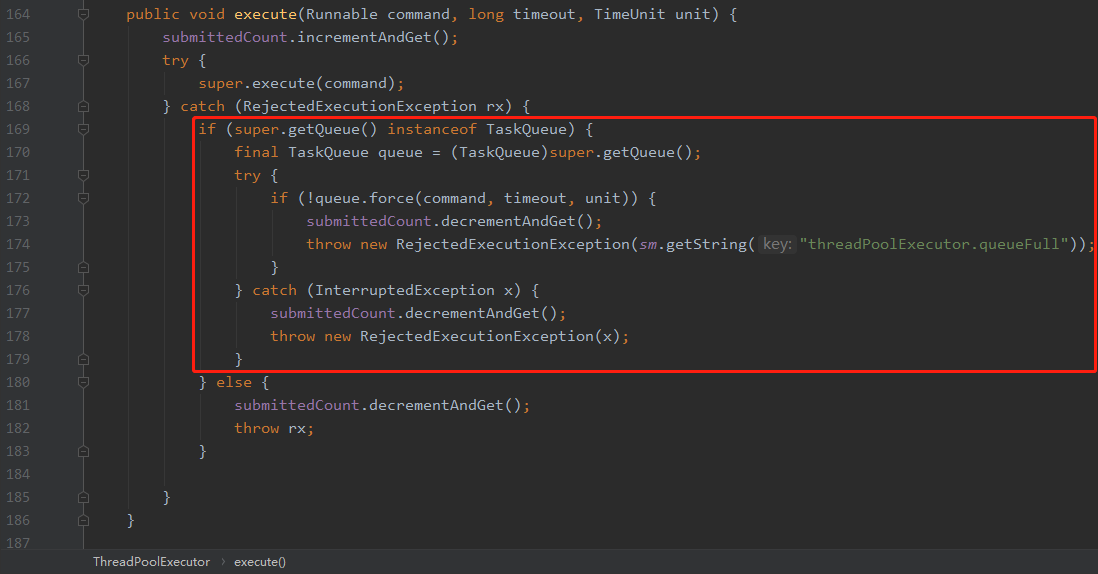Image resolution: width=1098 pixels, height=574 pixels.
Task: Toggle fold end marker at line 183
Action: (x=83, y=452)
